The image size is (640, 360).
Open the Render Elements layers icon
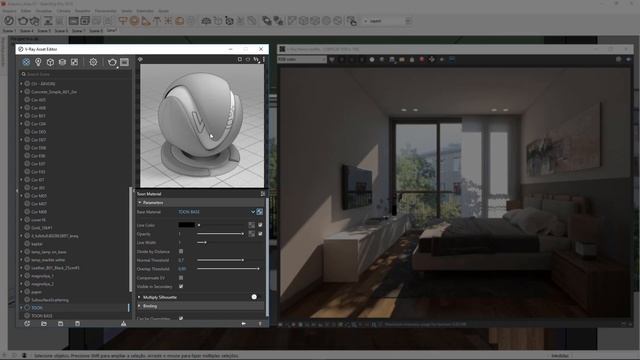(x=62, y=62)
